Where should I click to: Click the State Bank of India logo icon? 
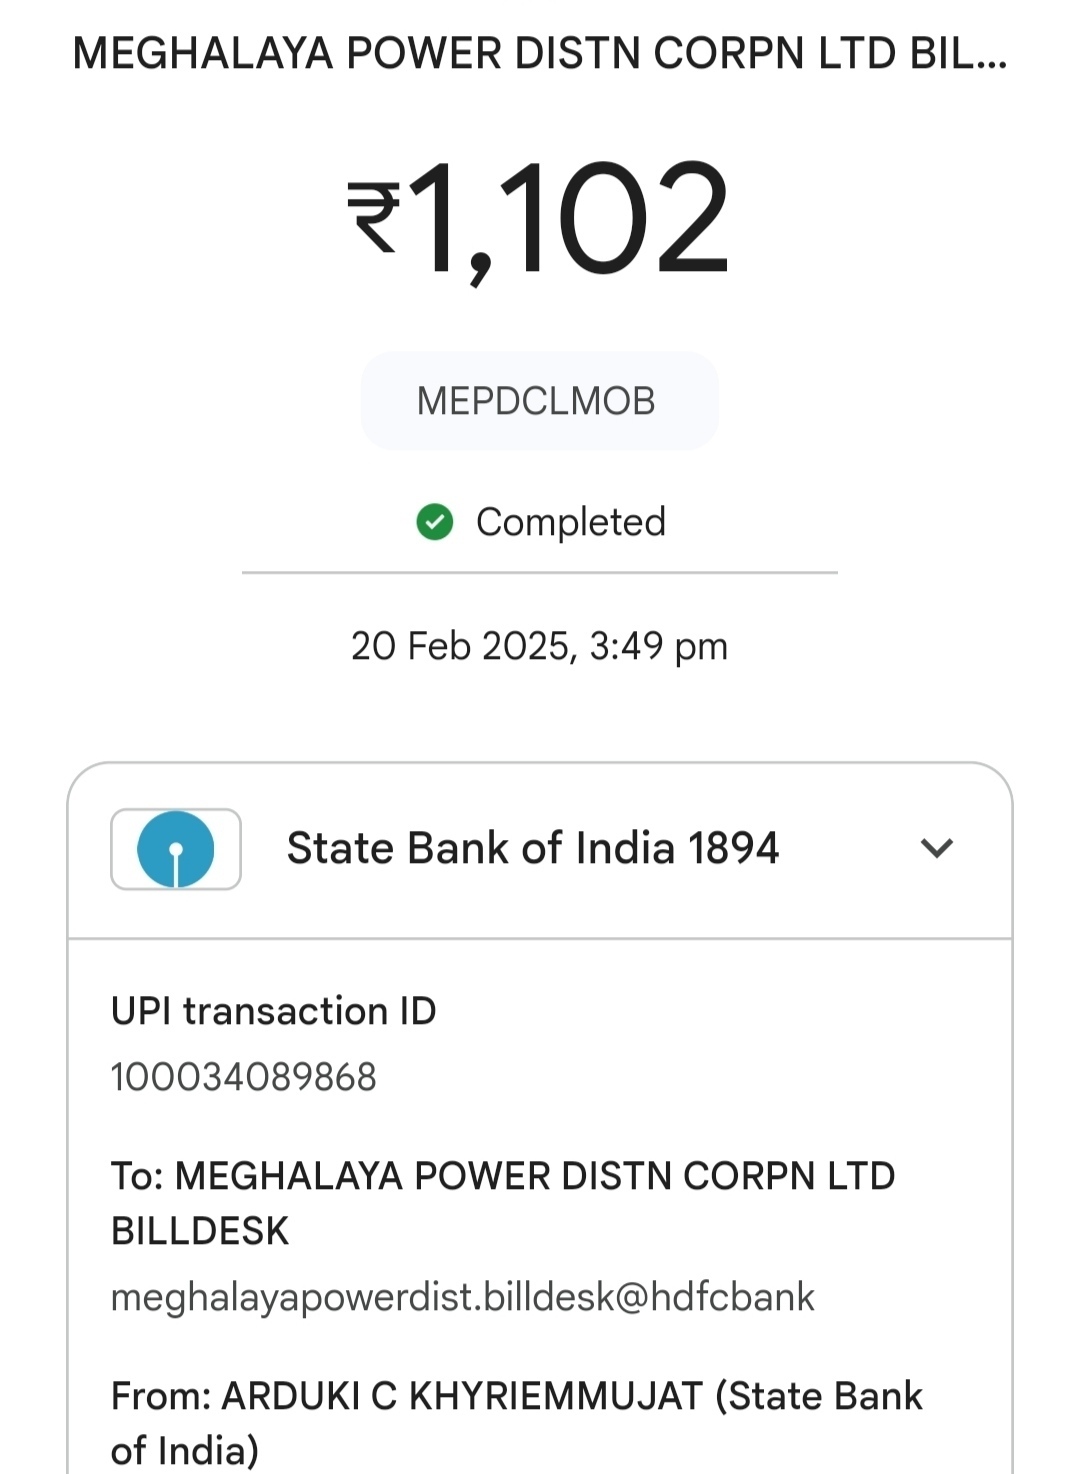click(176, 849)
